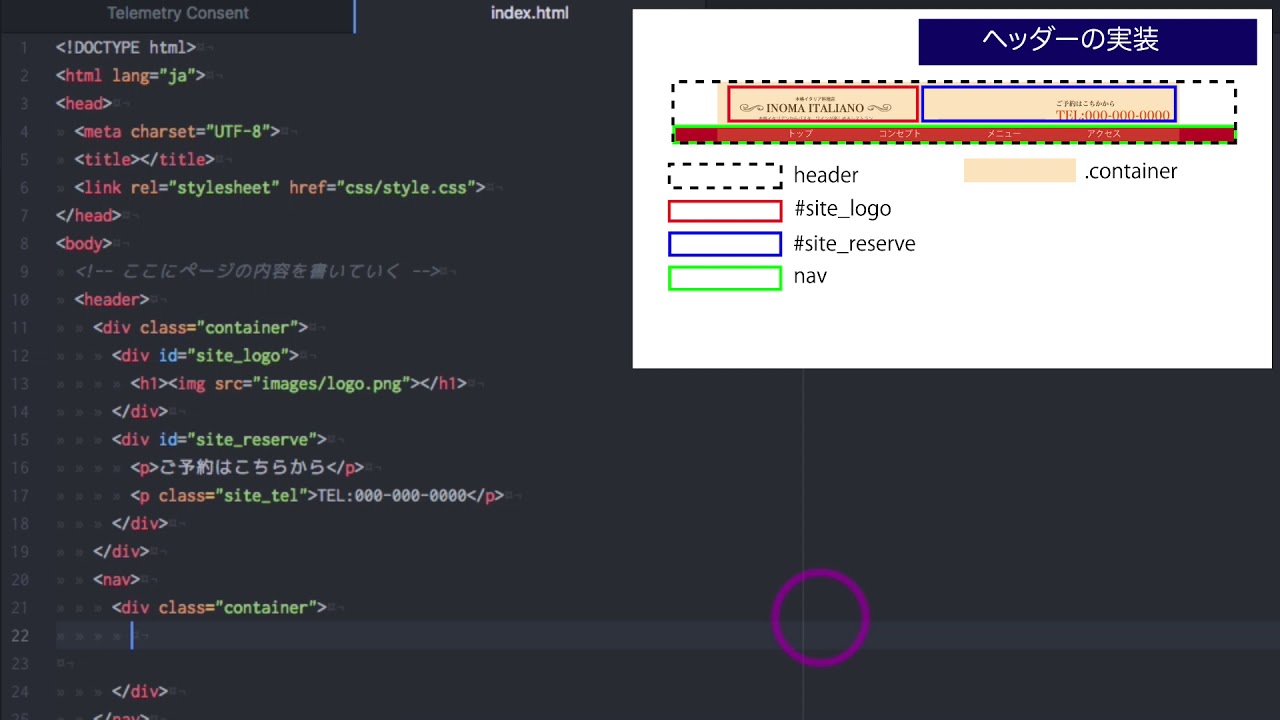Switch to the Telemetry Consent tab
This screenshot has height=720, width=1280.
[177, 13]
